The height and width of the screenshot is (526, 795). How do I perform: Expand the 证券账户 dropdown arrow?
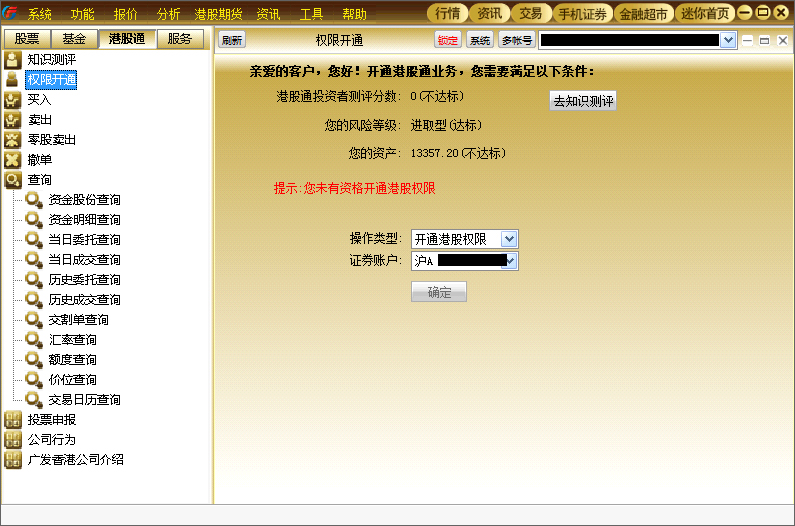[x=511, y=261]
